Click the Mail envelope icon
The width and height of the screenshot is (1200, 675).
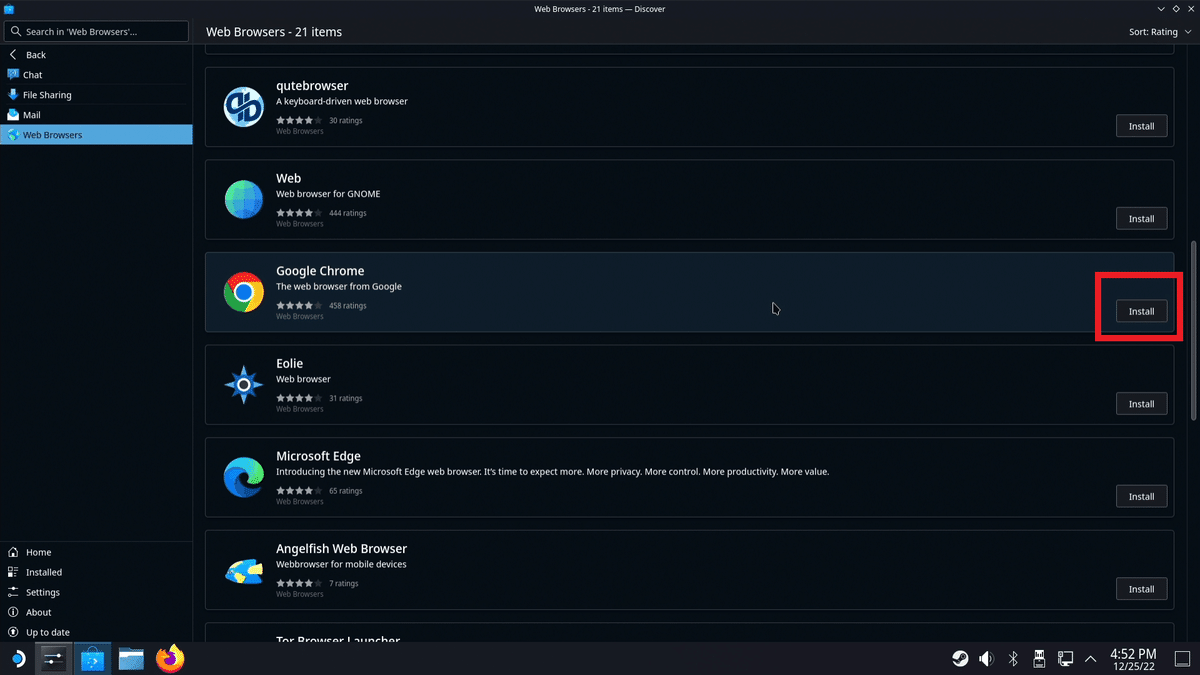[x=13, y=115]
